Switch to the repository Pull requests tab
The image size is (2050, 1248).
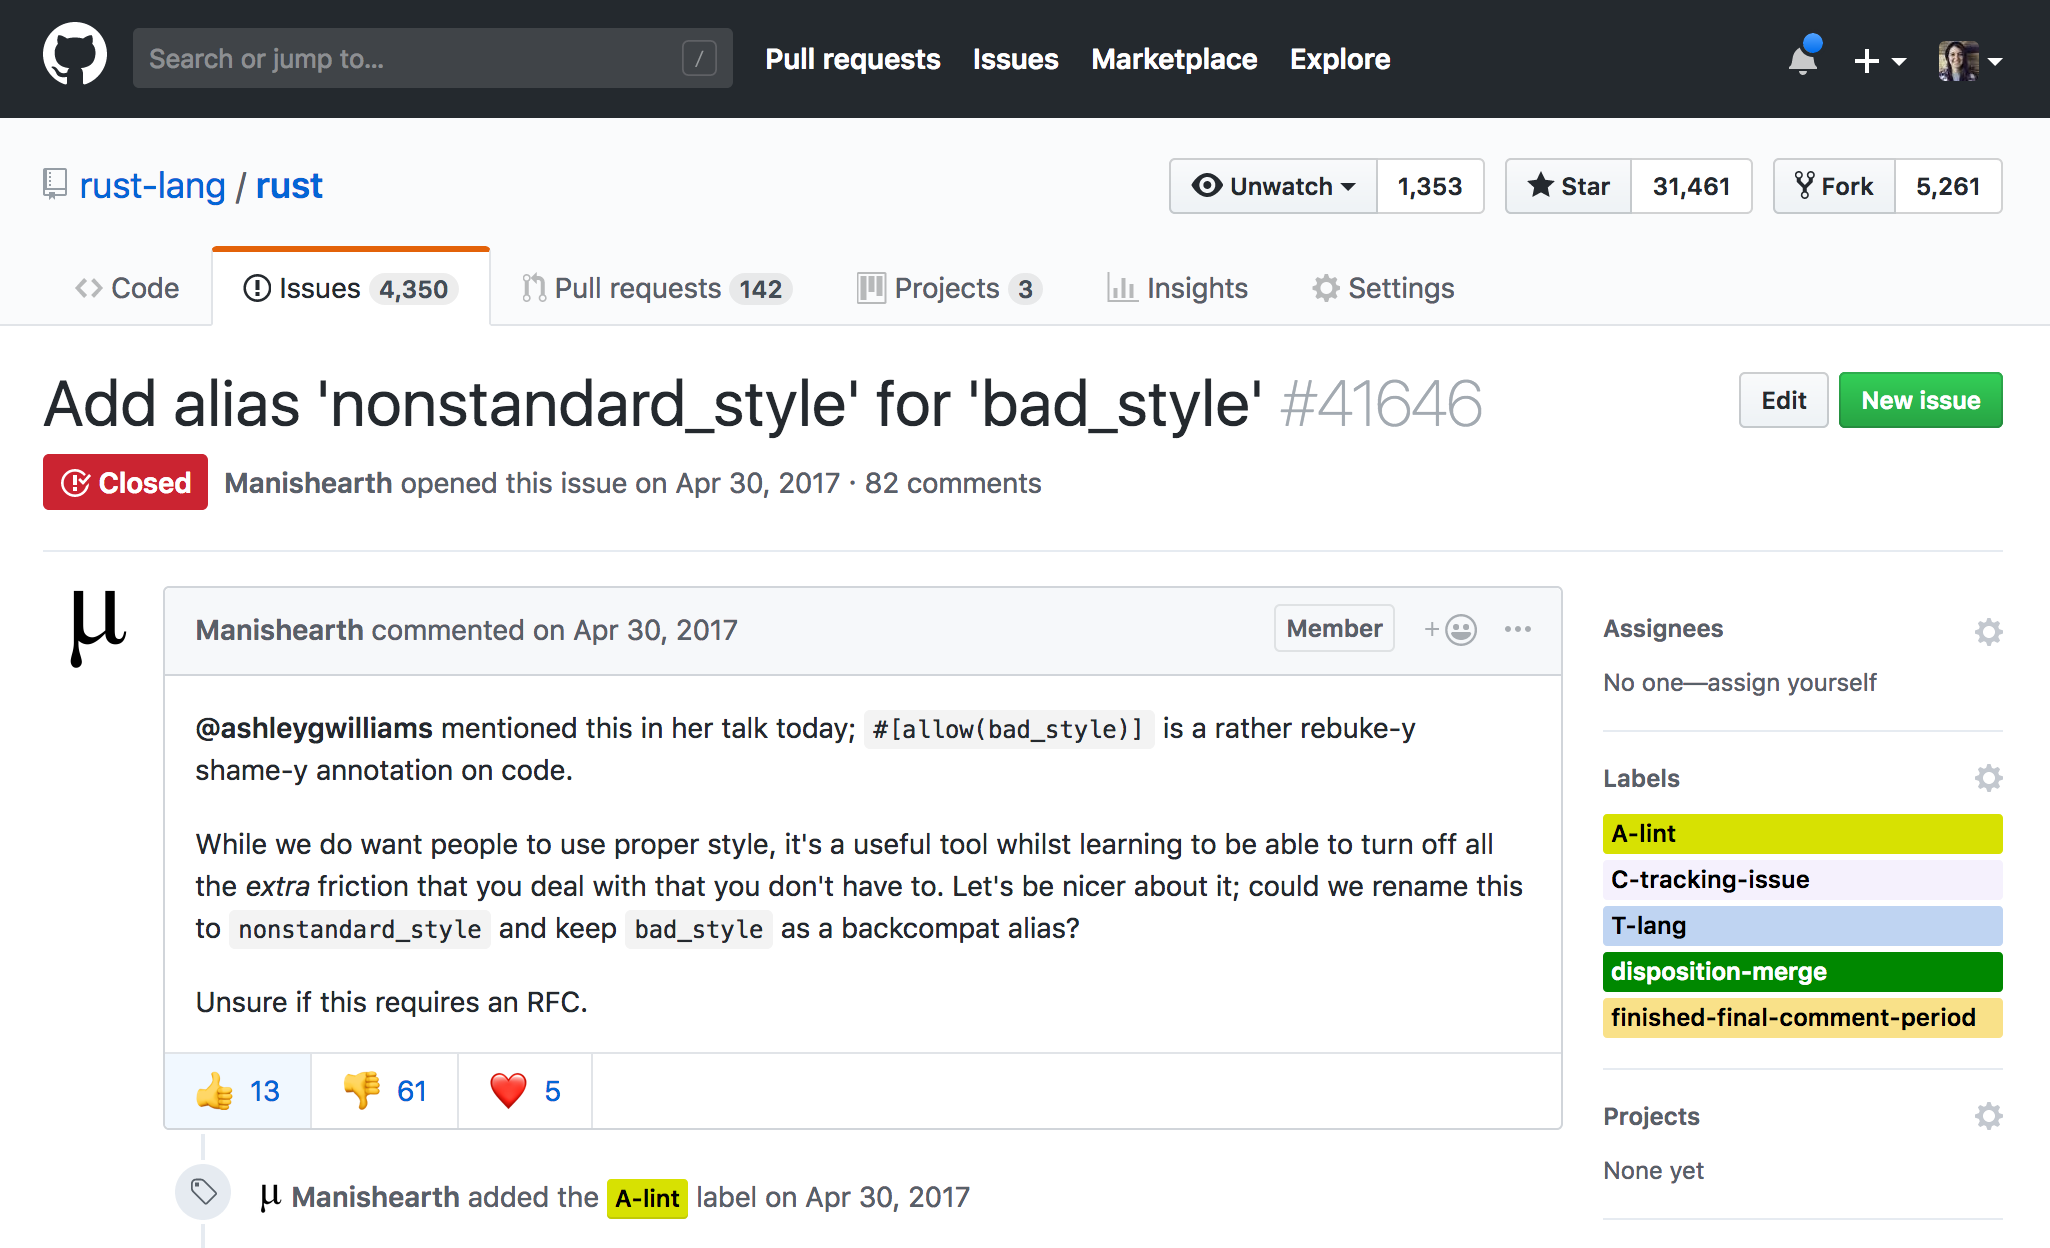(656, 288)
